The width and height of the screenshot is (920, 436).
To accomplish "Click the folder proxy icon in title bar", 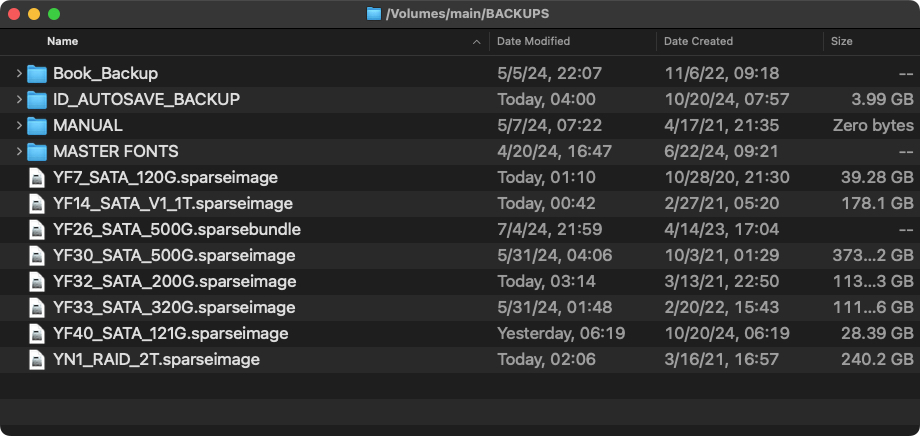I will 374,14.
